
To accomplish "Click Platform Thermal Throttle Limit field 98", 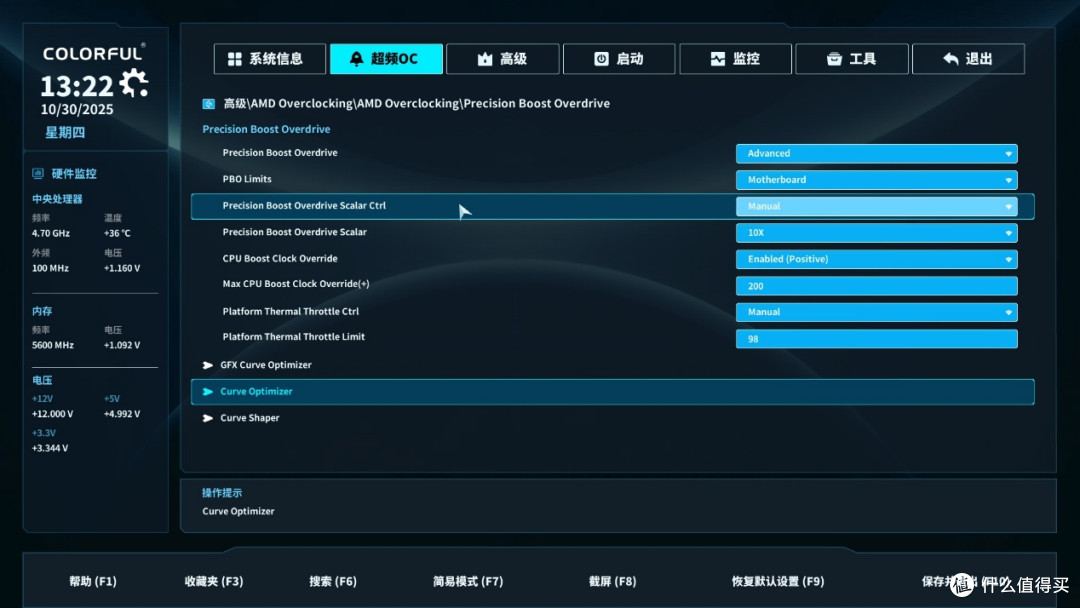I will [x=876, y=339].
